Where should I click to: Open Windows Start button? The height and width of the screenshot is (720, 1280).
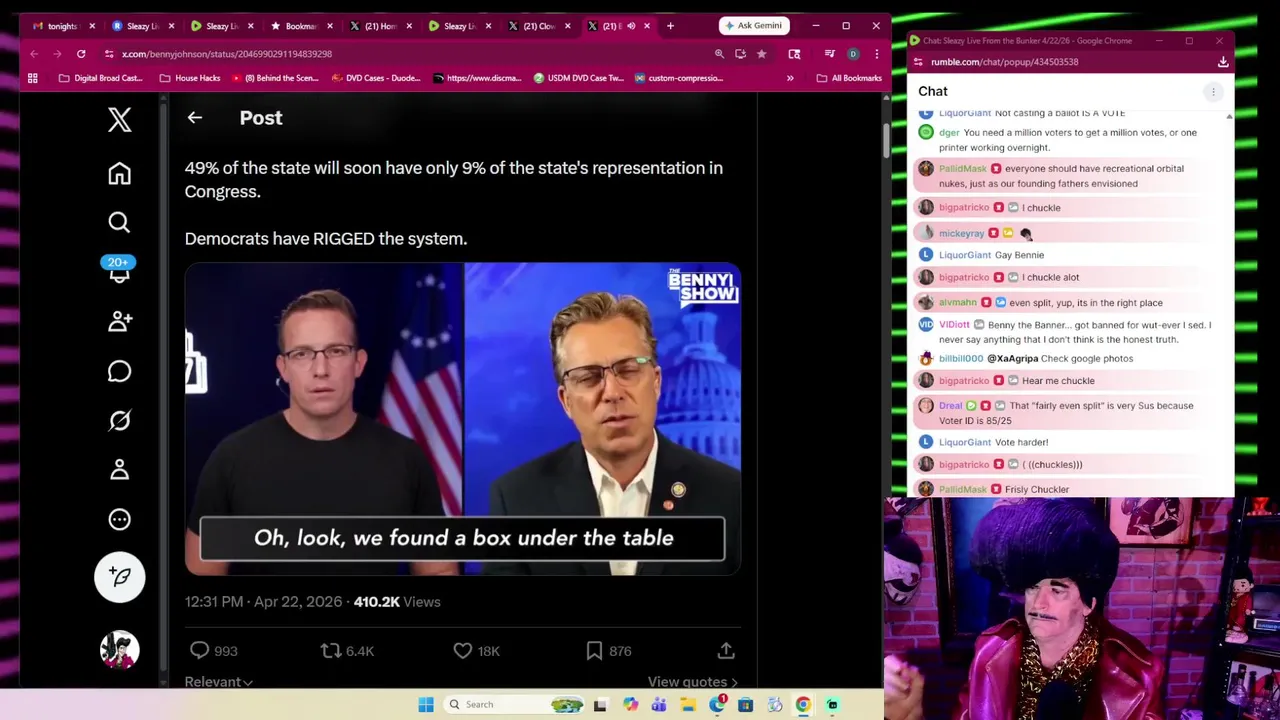[x=426, y=705]
